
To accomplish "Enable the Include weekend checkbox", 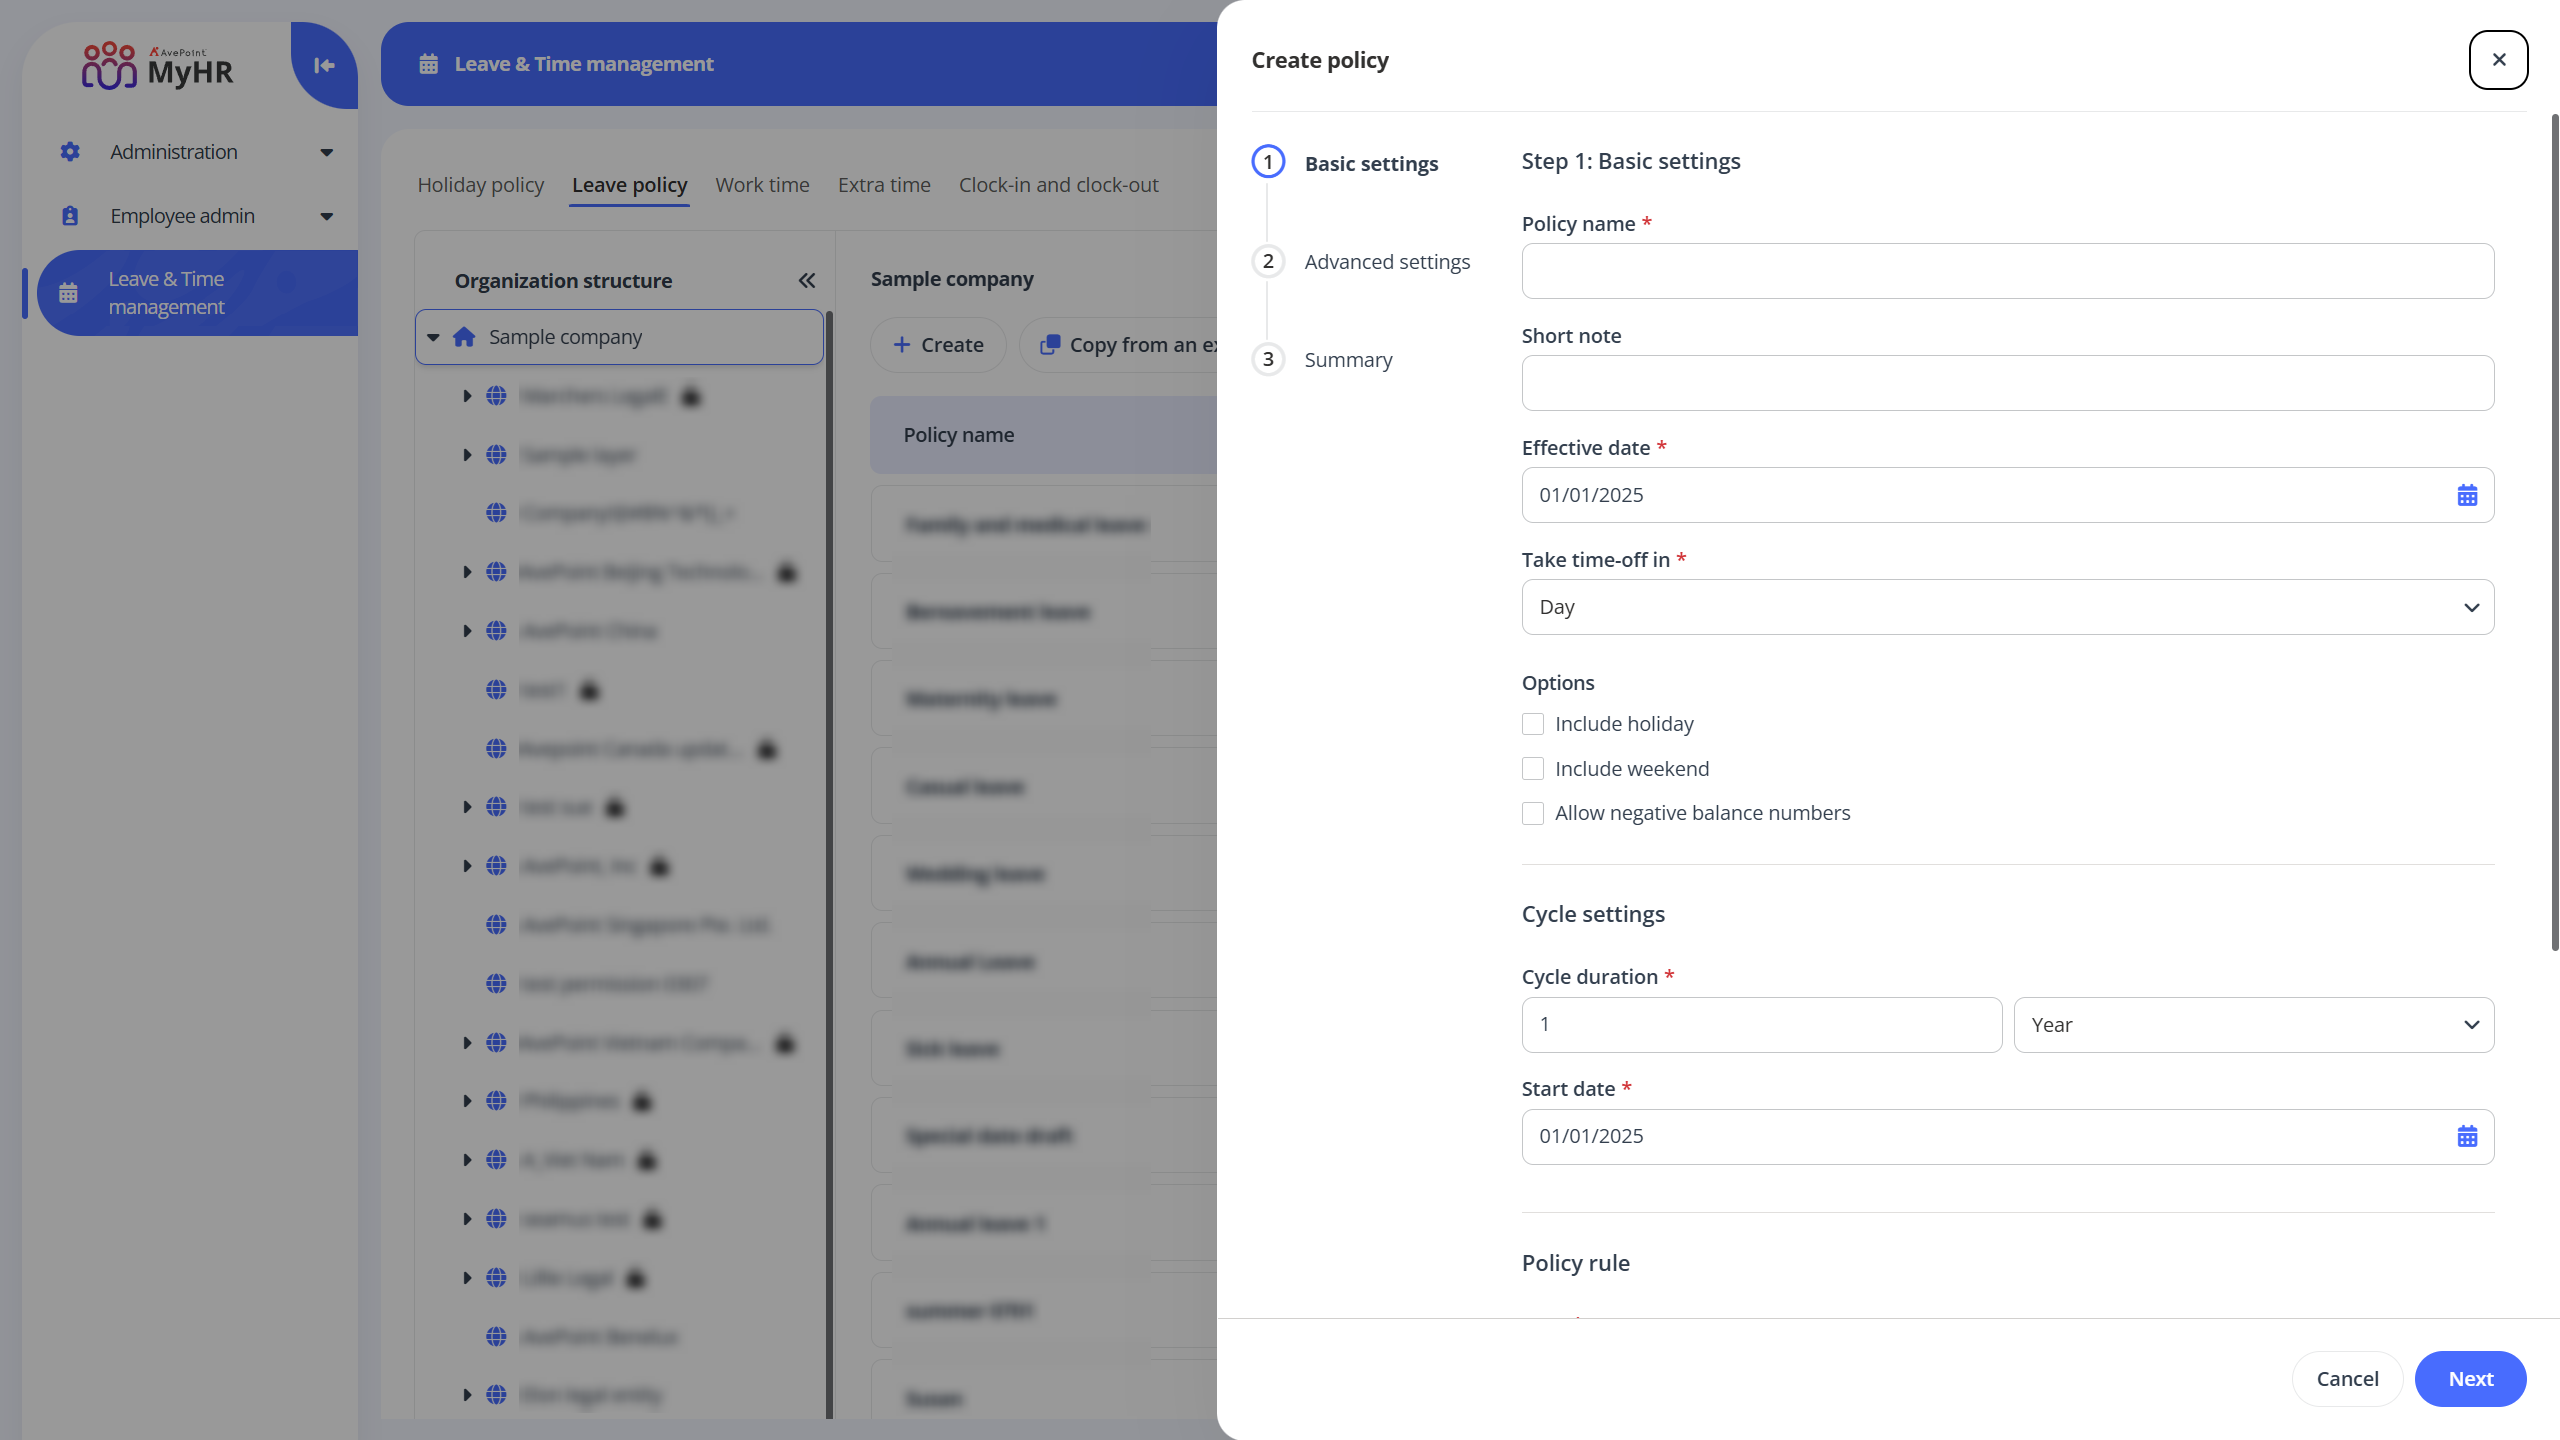I will tap(1533, 769).
